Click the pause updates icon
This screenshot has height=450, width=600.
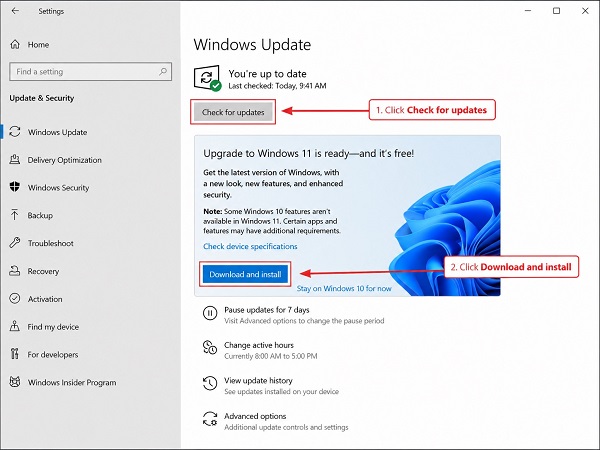pyautogui.click(x=210, y=313)
